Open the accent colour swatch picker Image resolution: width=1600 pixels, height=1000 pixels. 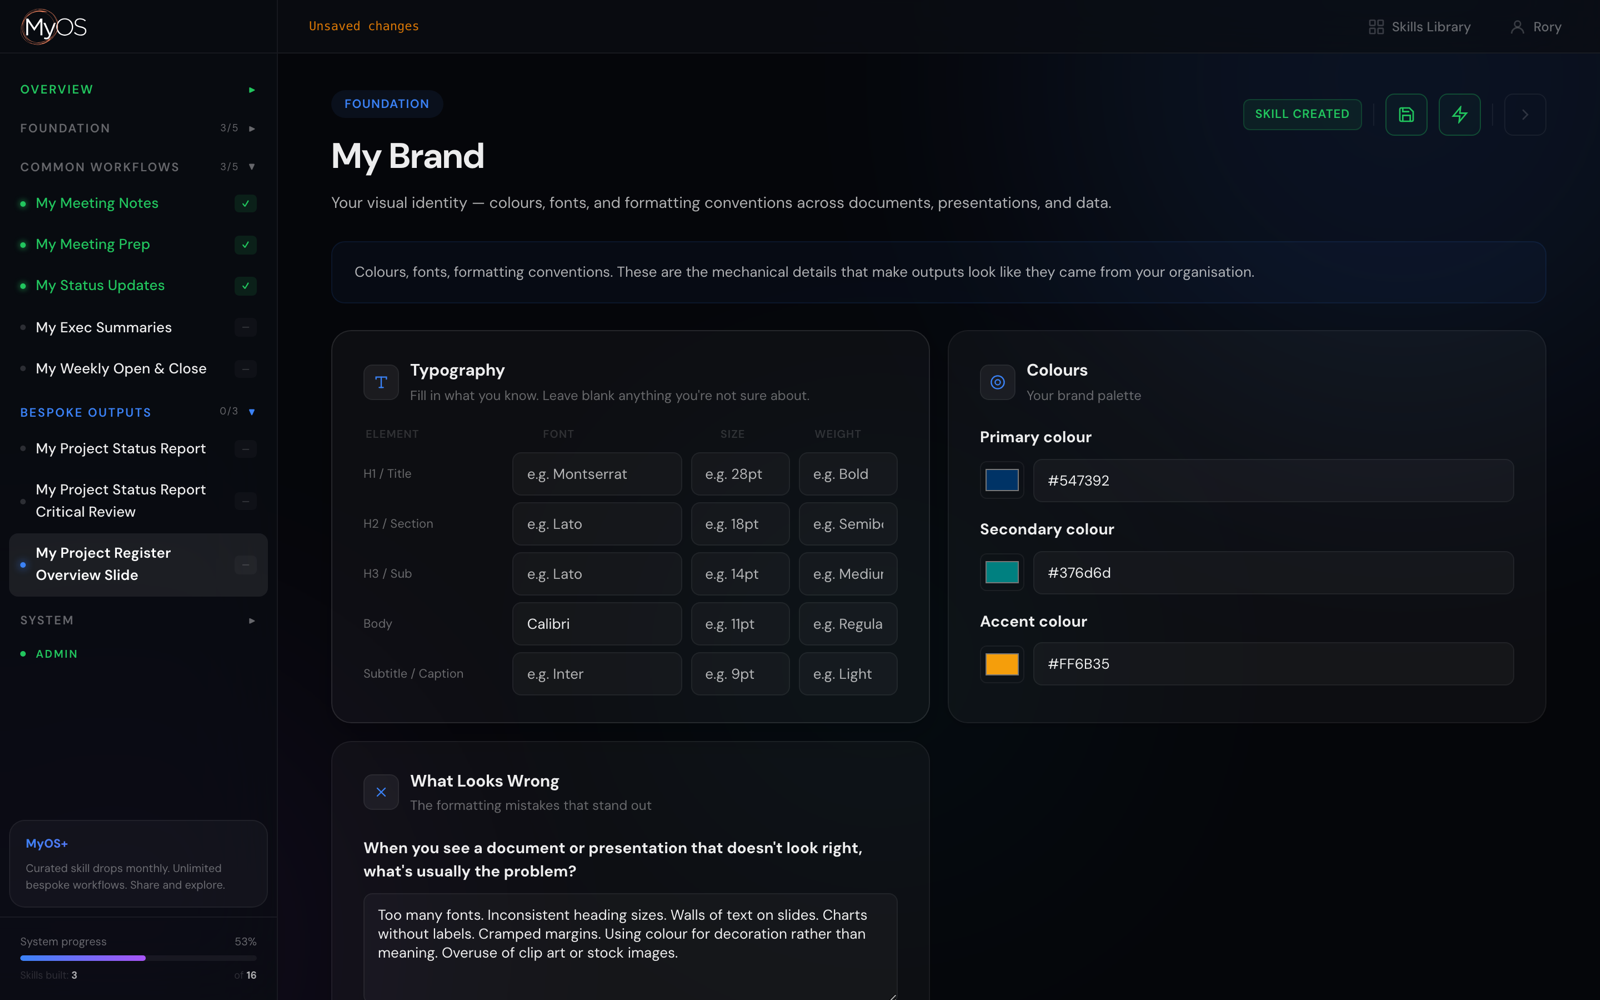(1002, 664)
